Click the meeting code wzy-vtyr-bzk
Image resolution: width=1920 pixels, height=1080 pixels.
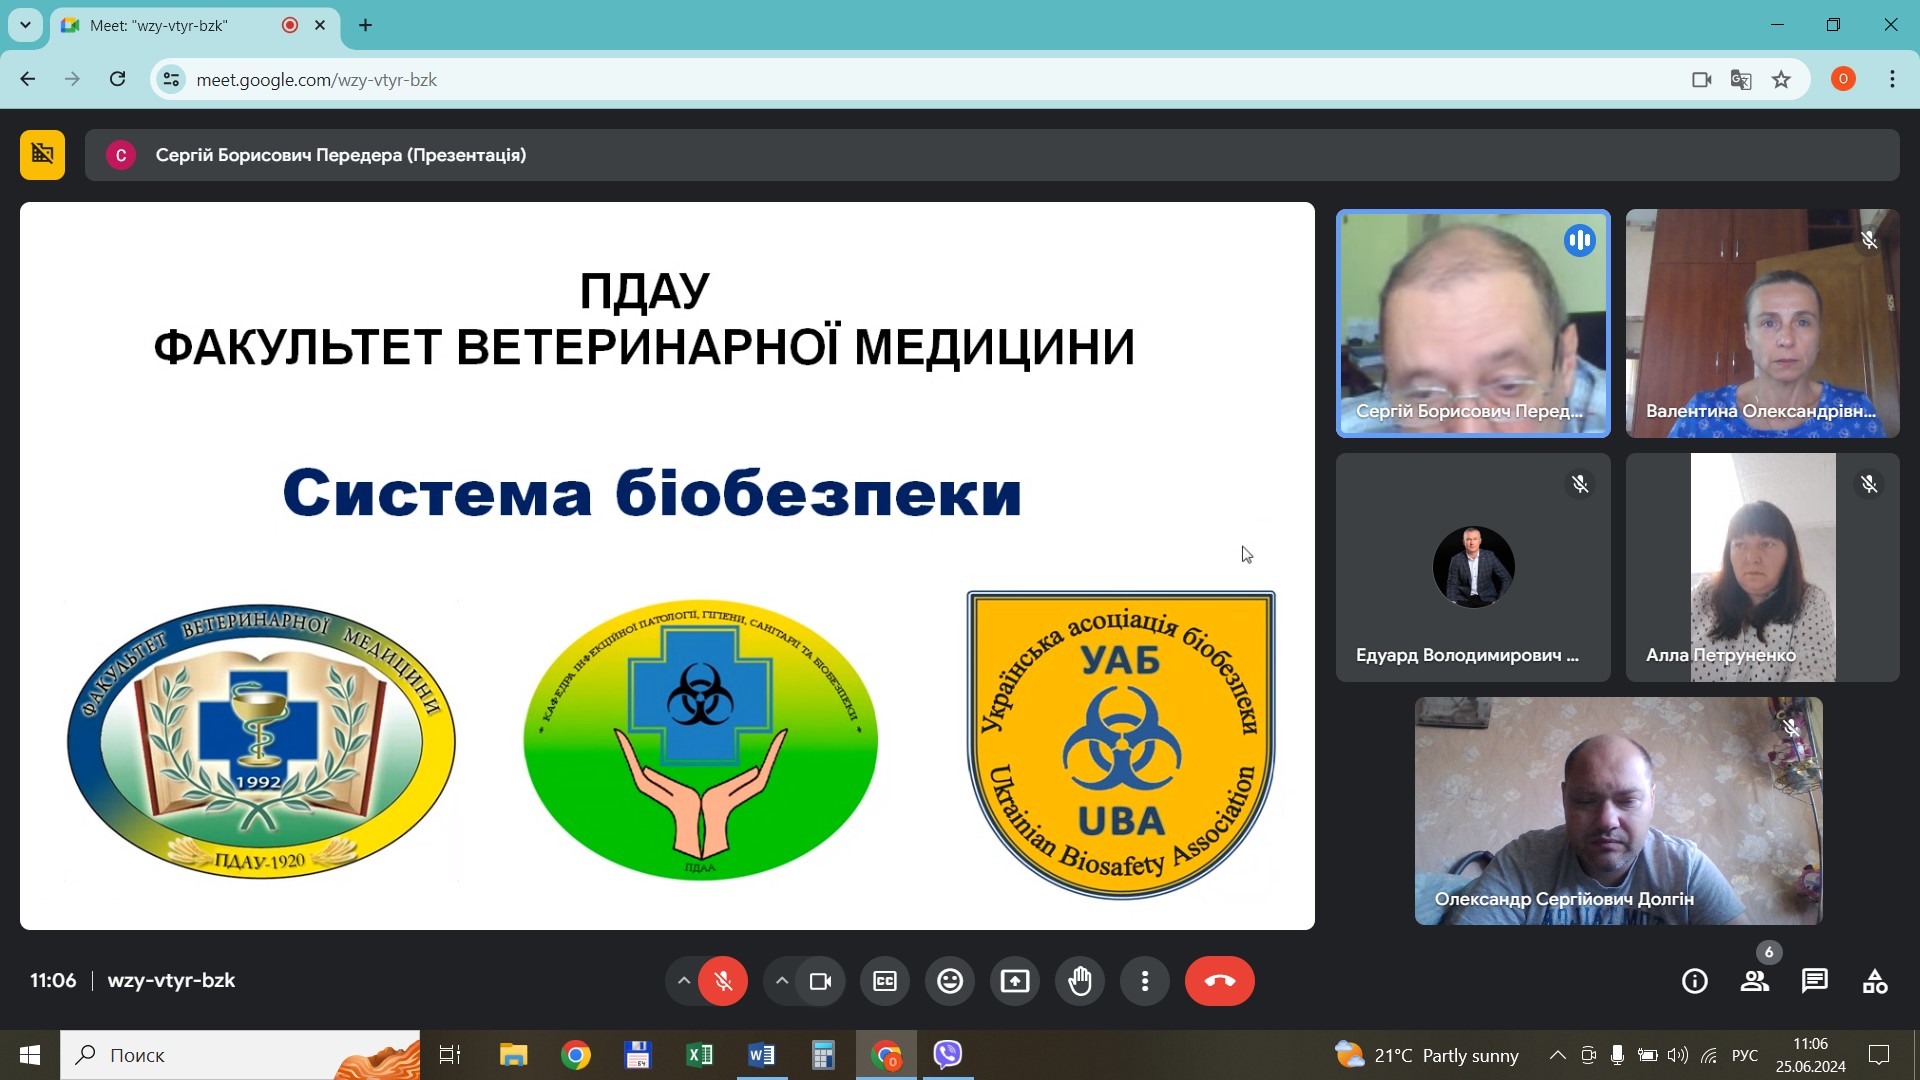click(171, 981)
